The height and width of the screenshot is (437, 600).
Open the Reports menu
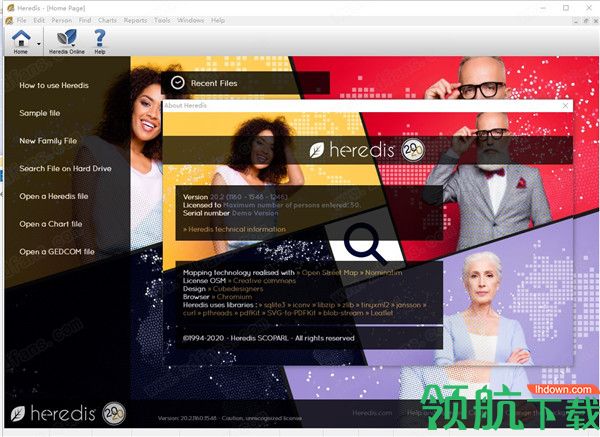[x=135, y=20]
